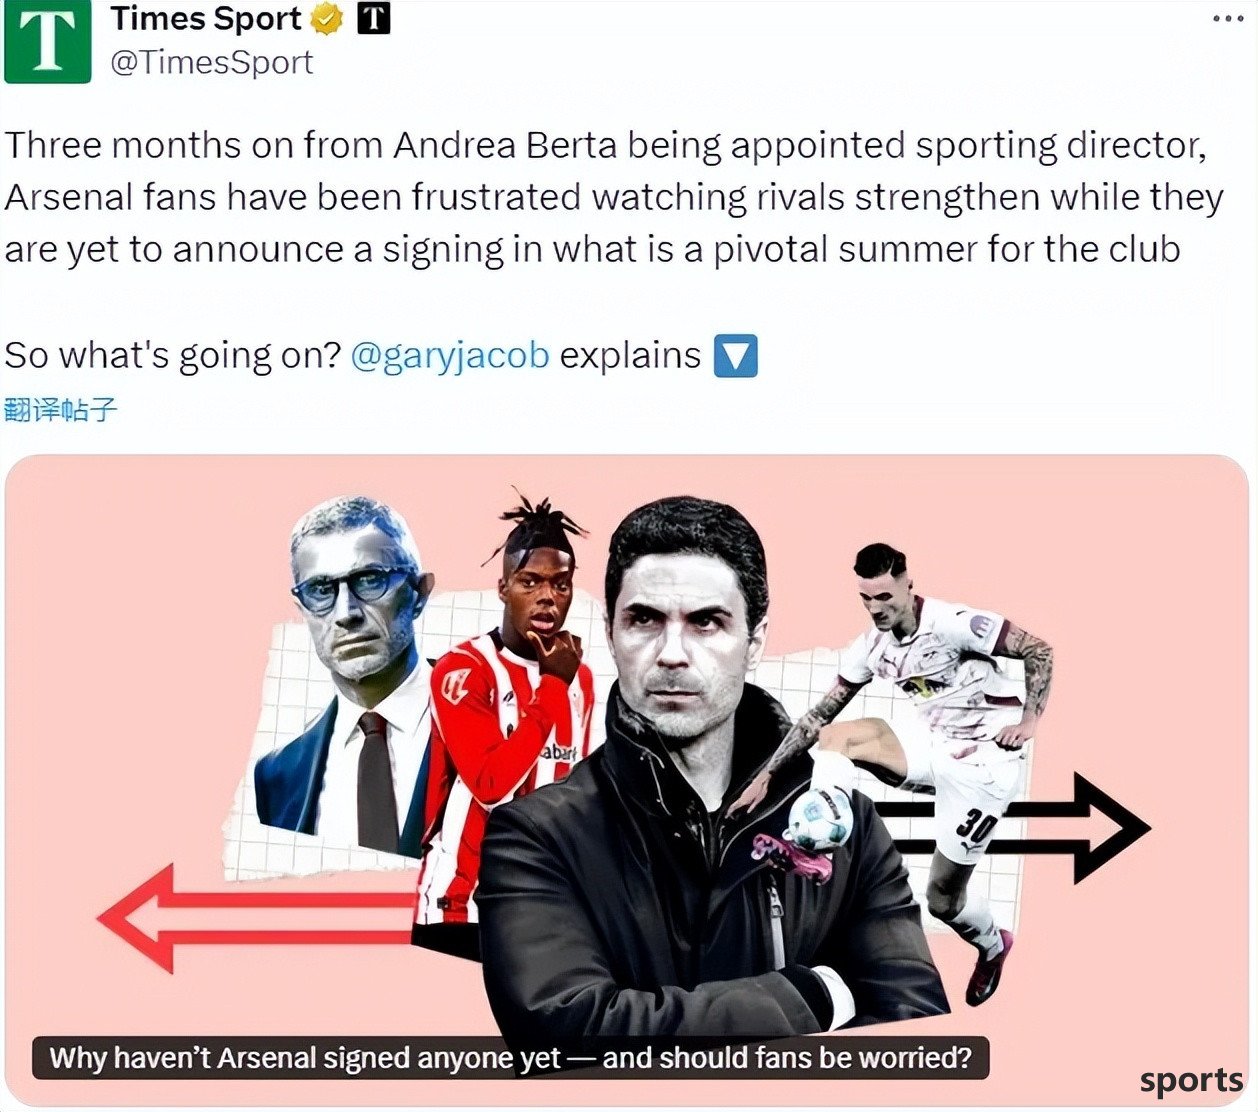The width and height of the screenshot is (1258, 1112).
Task: Open the Times Sport profile avatar
Action: coord(47,41)
